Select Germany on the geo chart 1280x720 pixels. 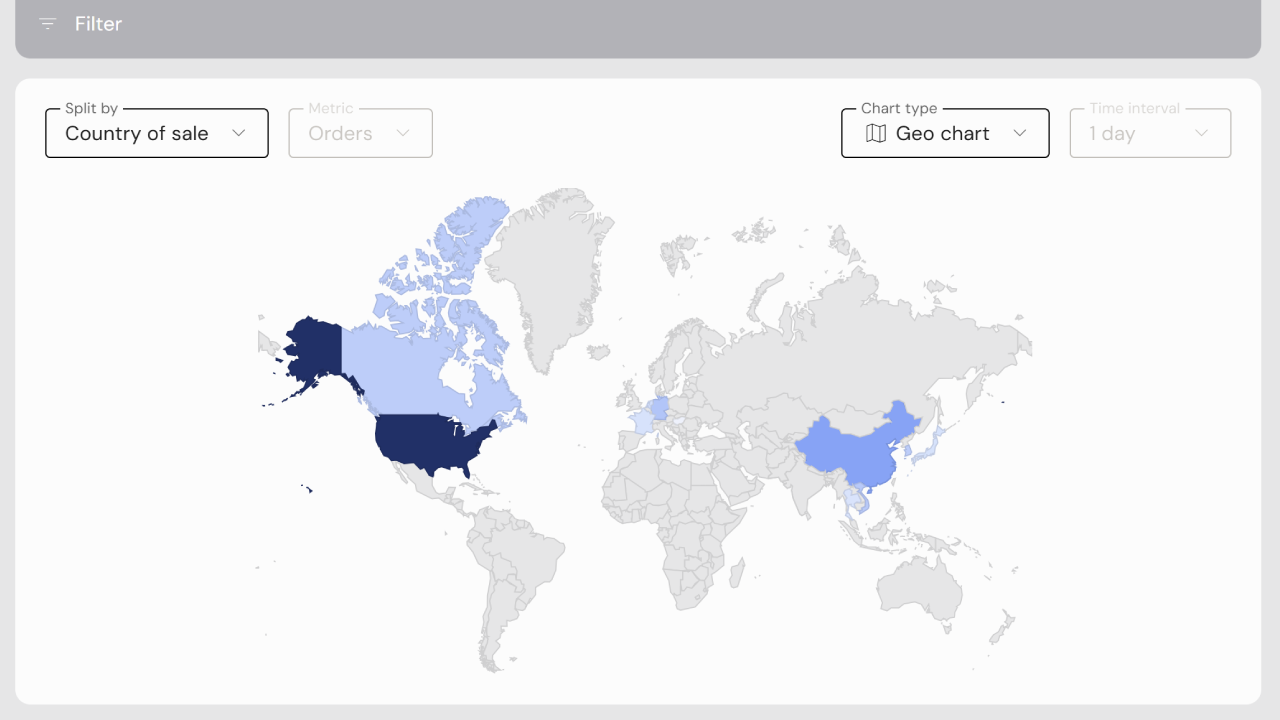tap(659, 408)
